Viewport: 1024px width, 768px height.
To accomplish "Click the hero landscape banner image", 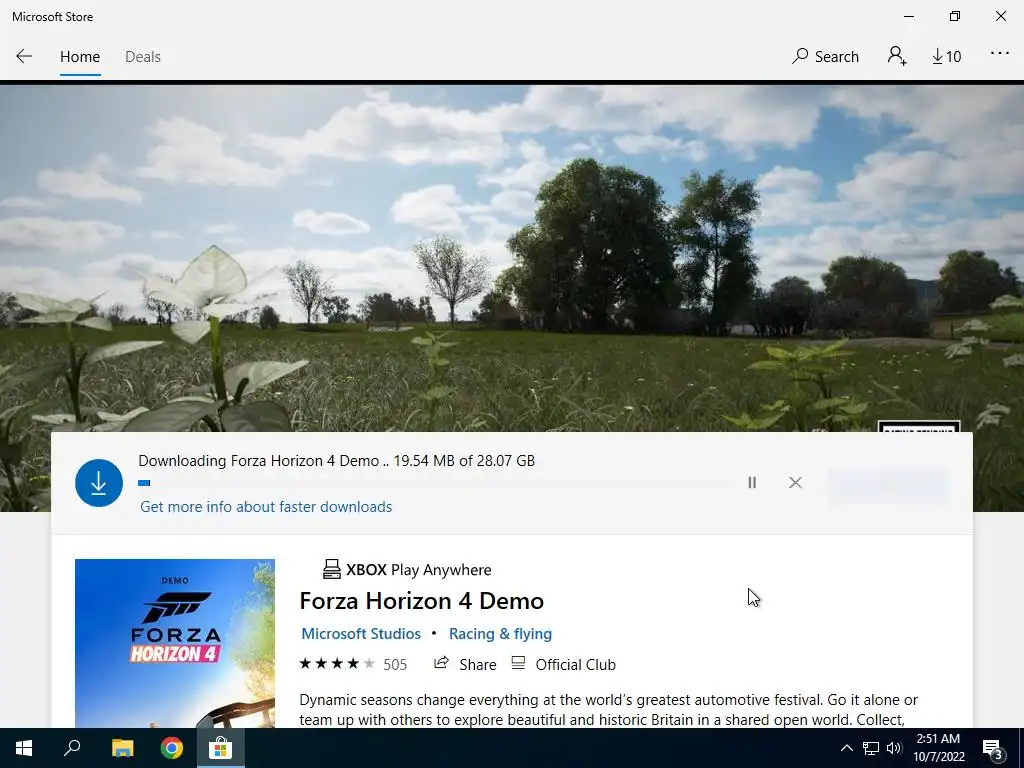I will pyautogui.click(x=512, y=258).
